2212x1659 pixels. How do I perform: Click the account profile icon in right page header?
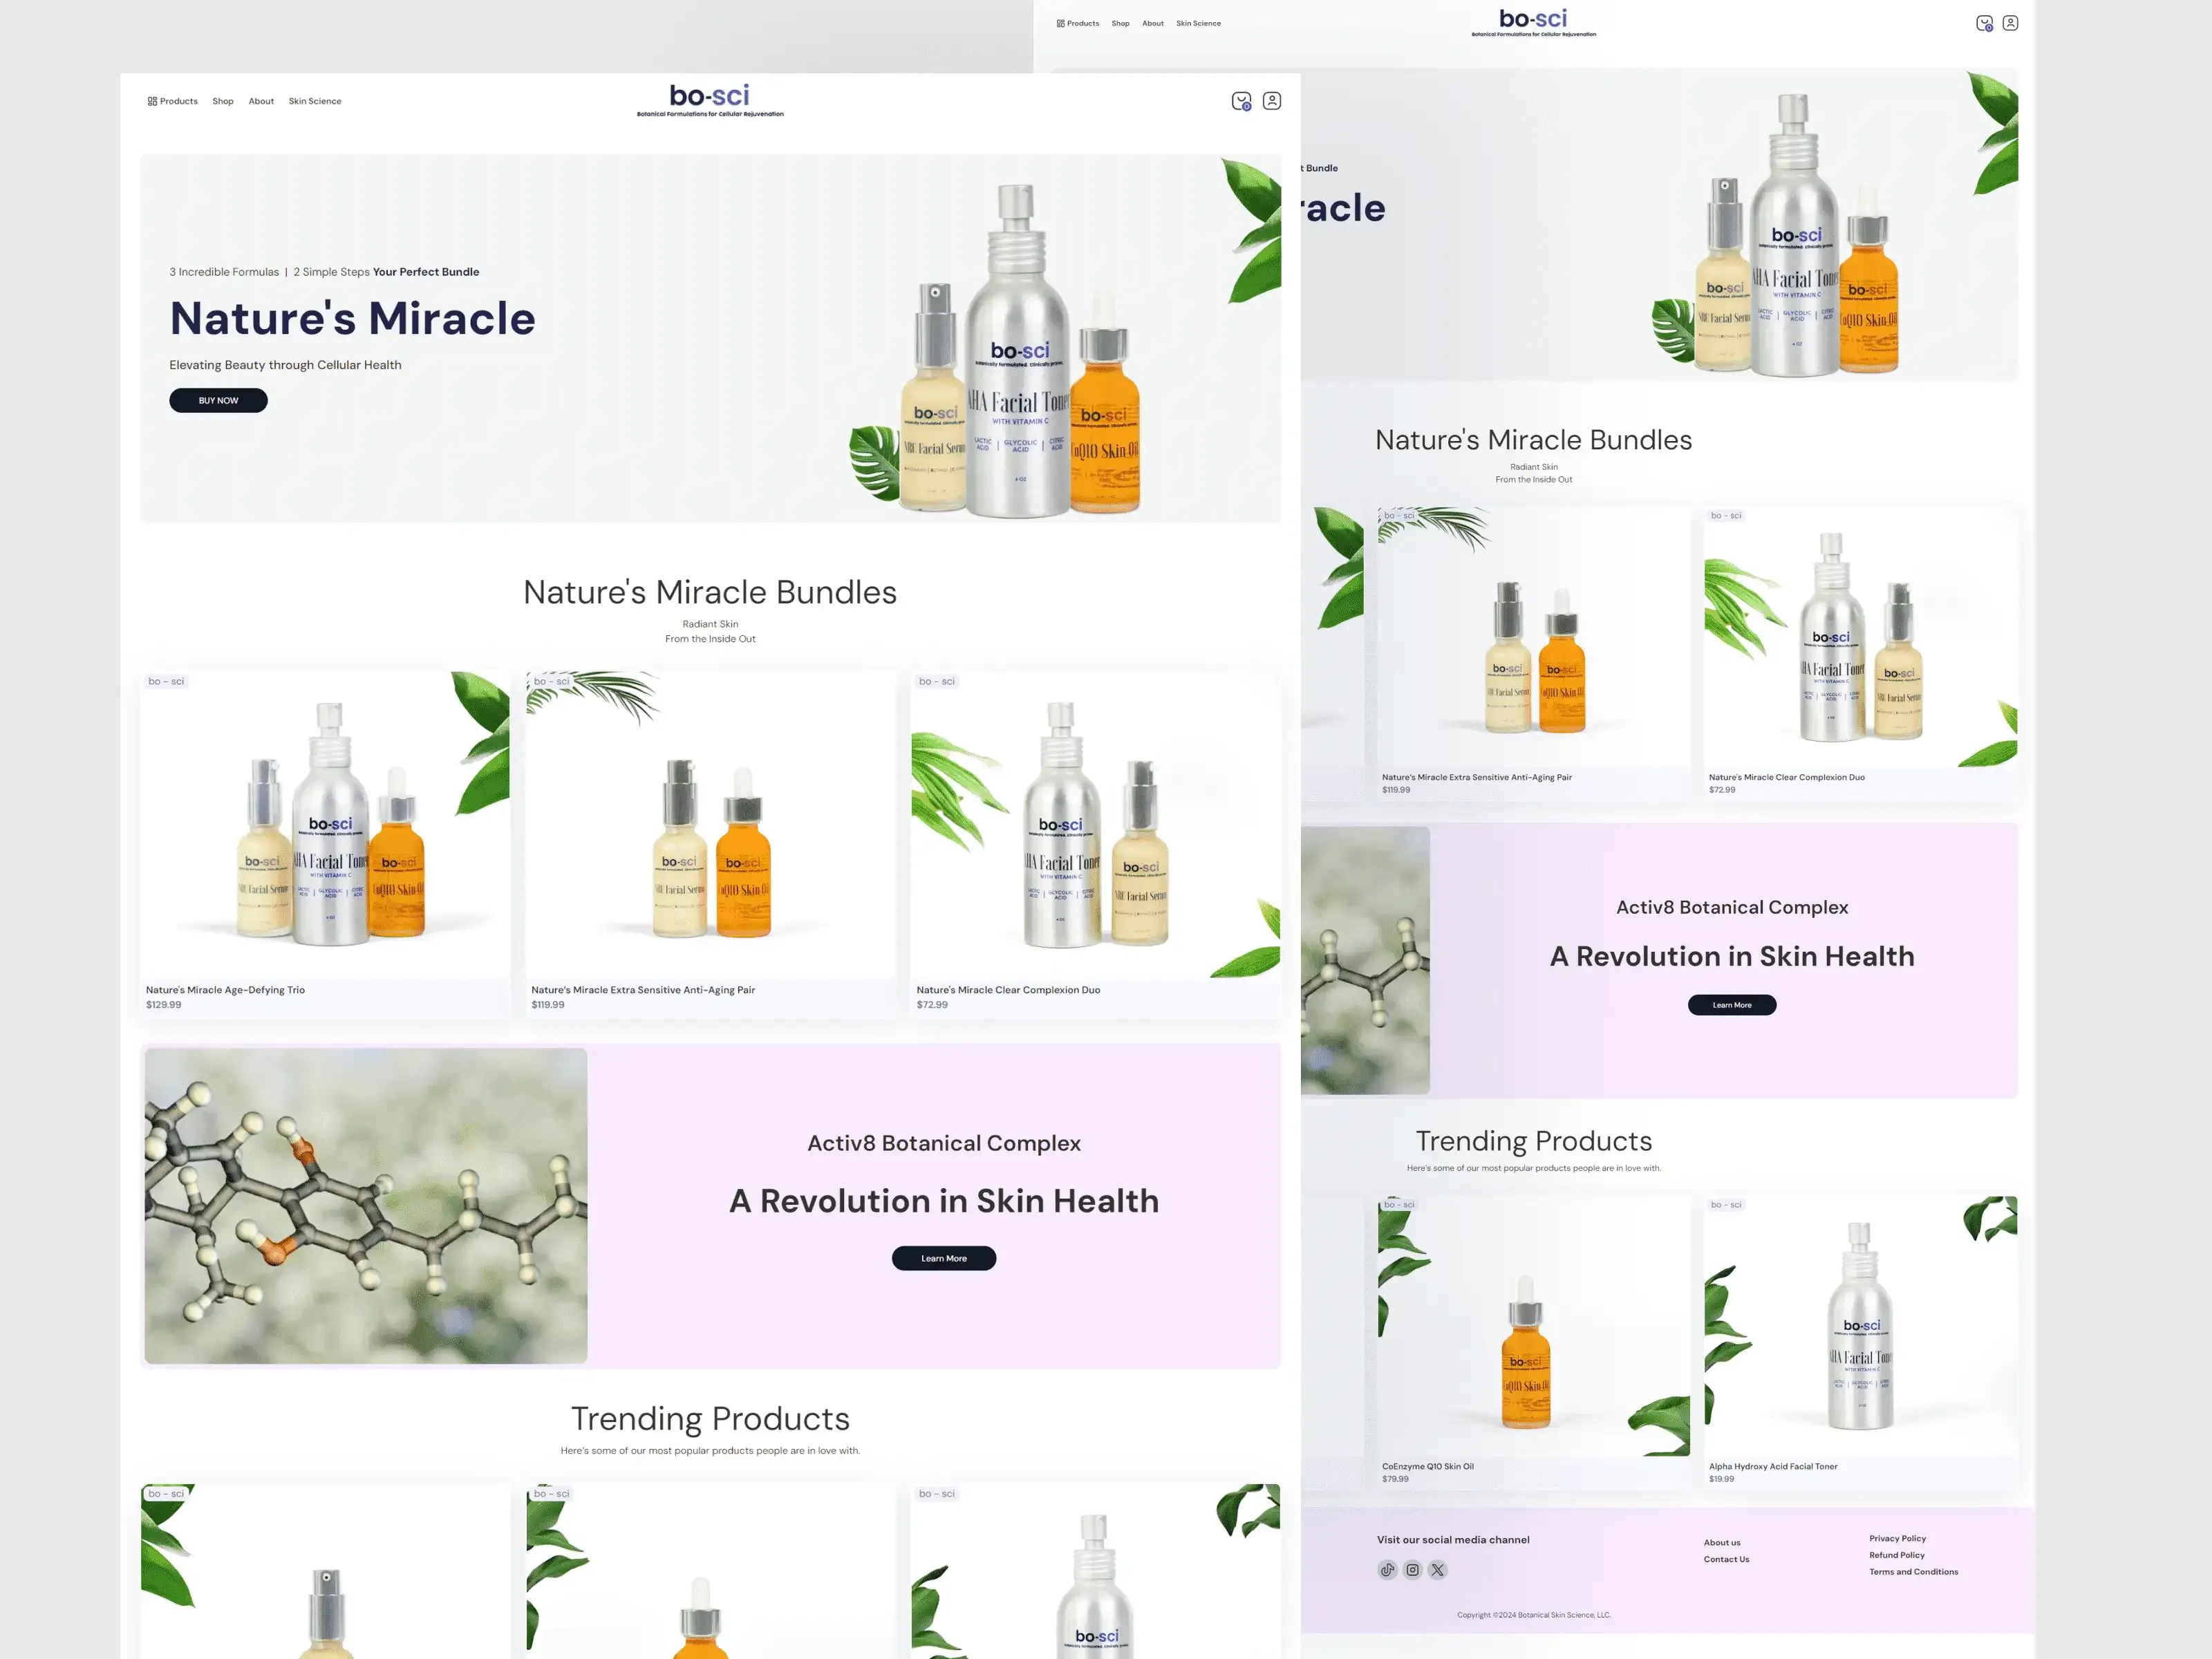tap(2010, 23)
